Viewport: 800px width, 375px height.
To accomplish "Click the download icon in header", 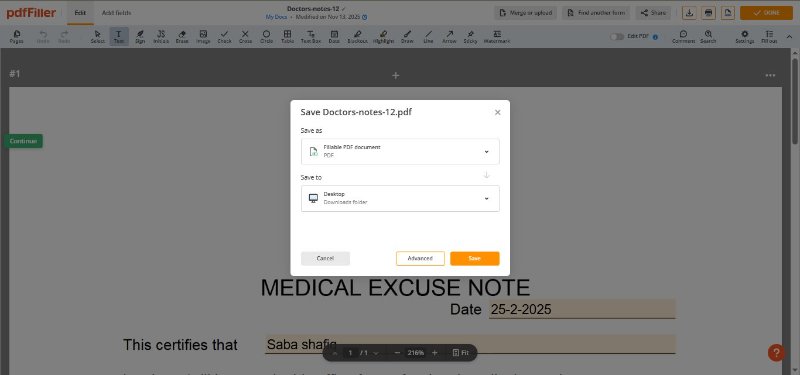I will coord(689,13).
